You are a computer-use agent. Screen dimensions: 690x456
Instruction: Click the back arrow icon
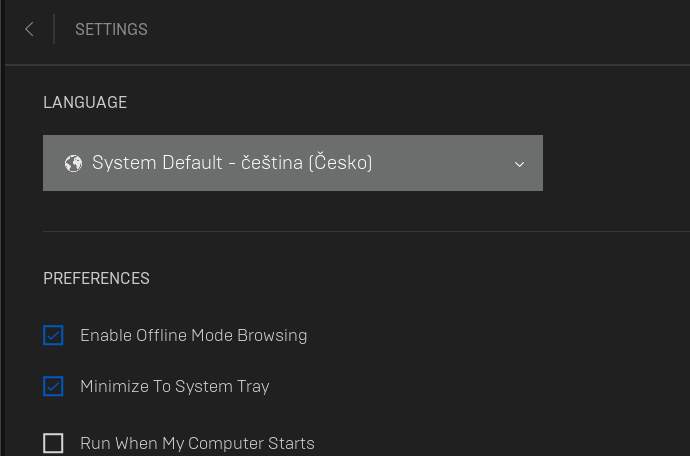[29, 30]
